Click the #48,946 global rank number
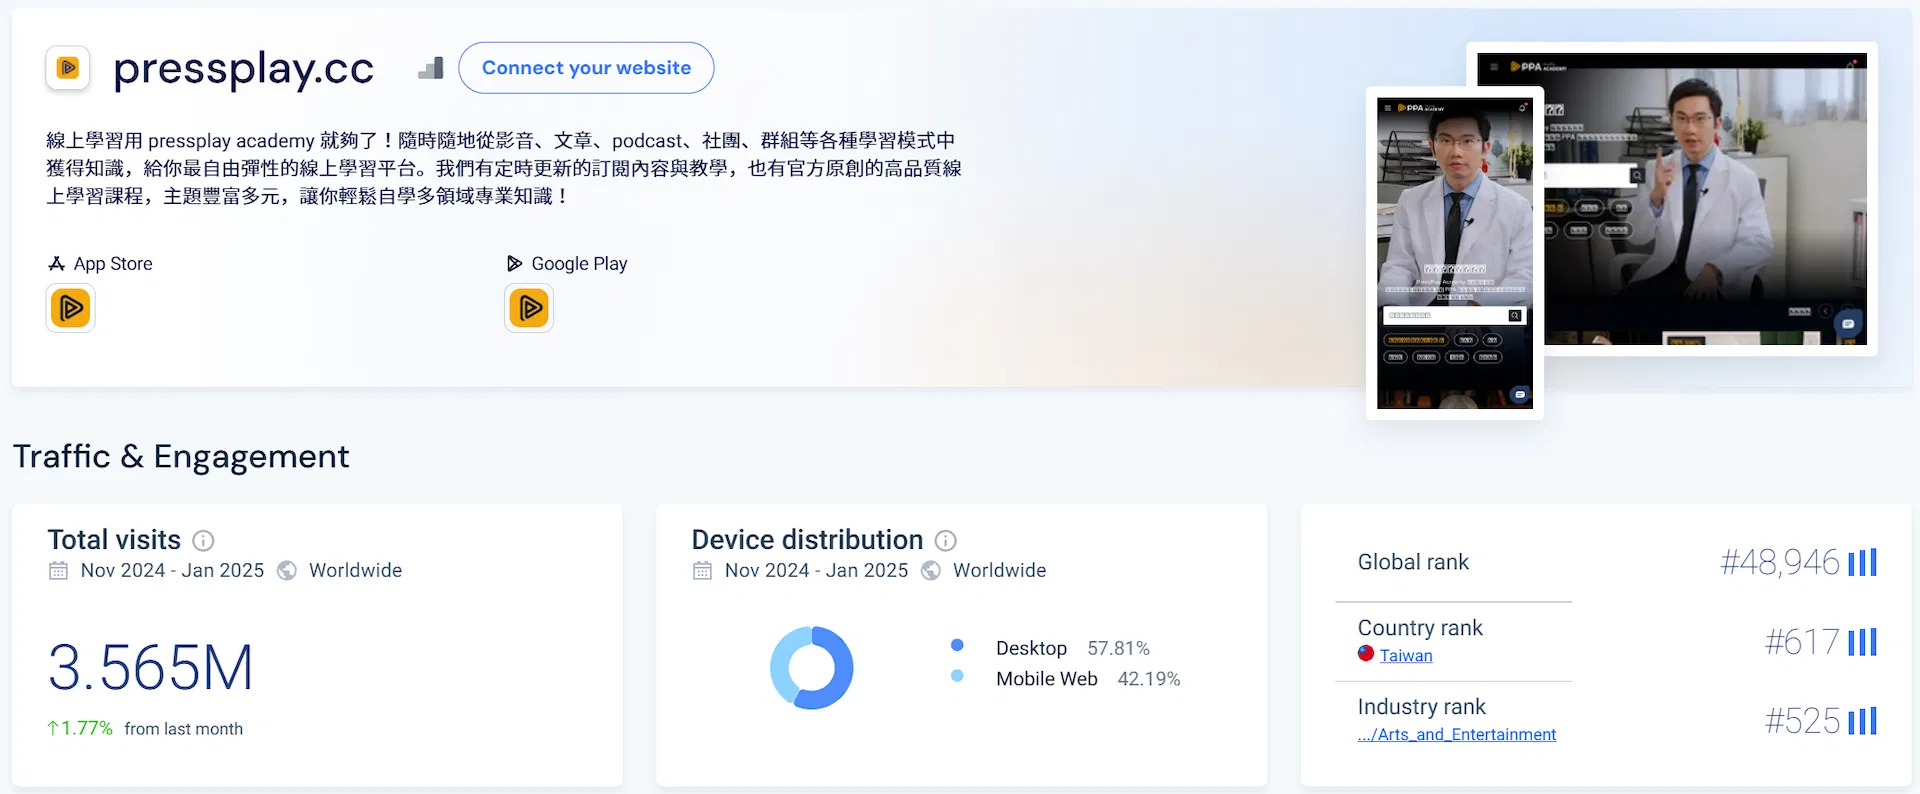The image size is (1920, 794). click(x=1780, y=563)
